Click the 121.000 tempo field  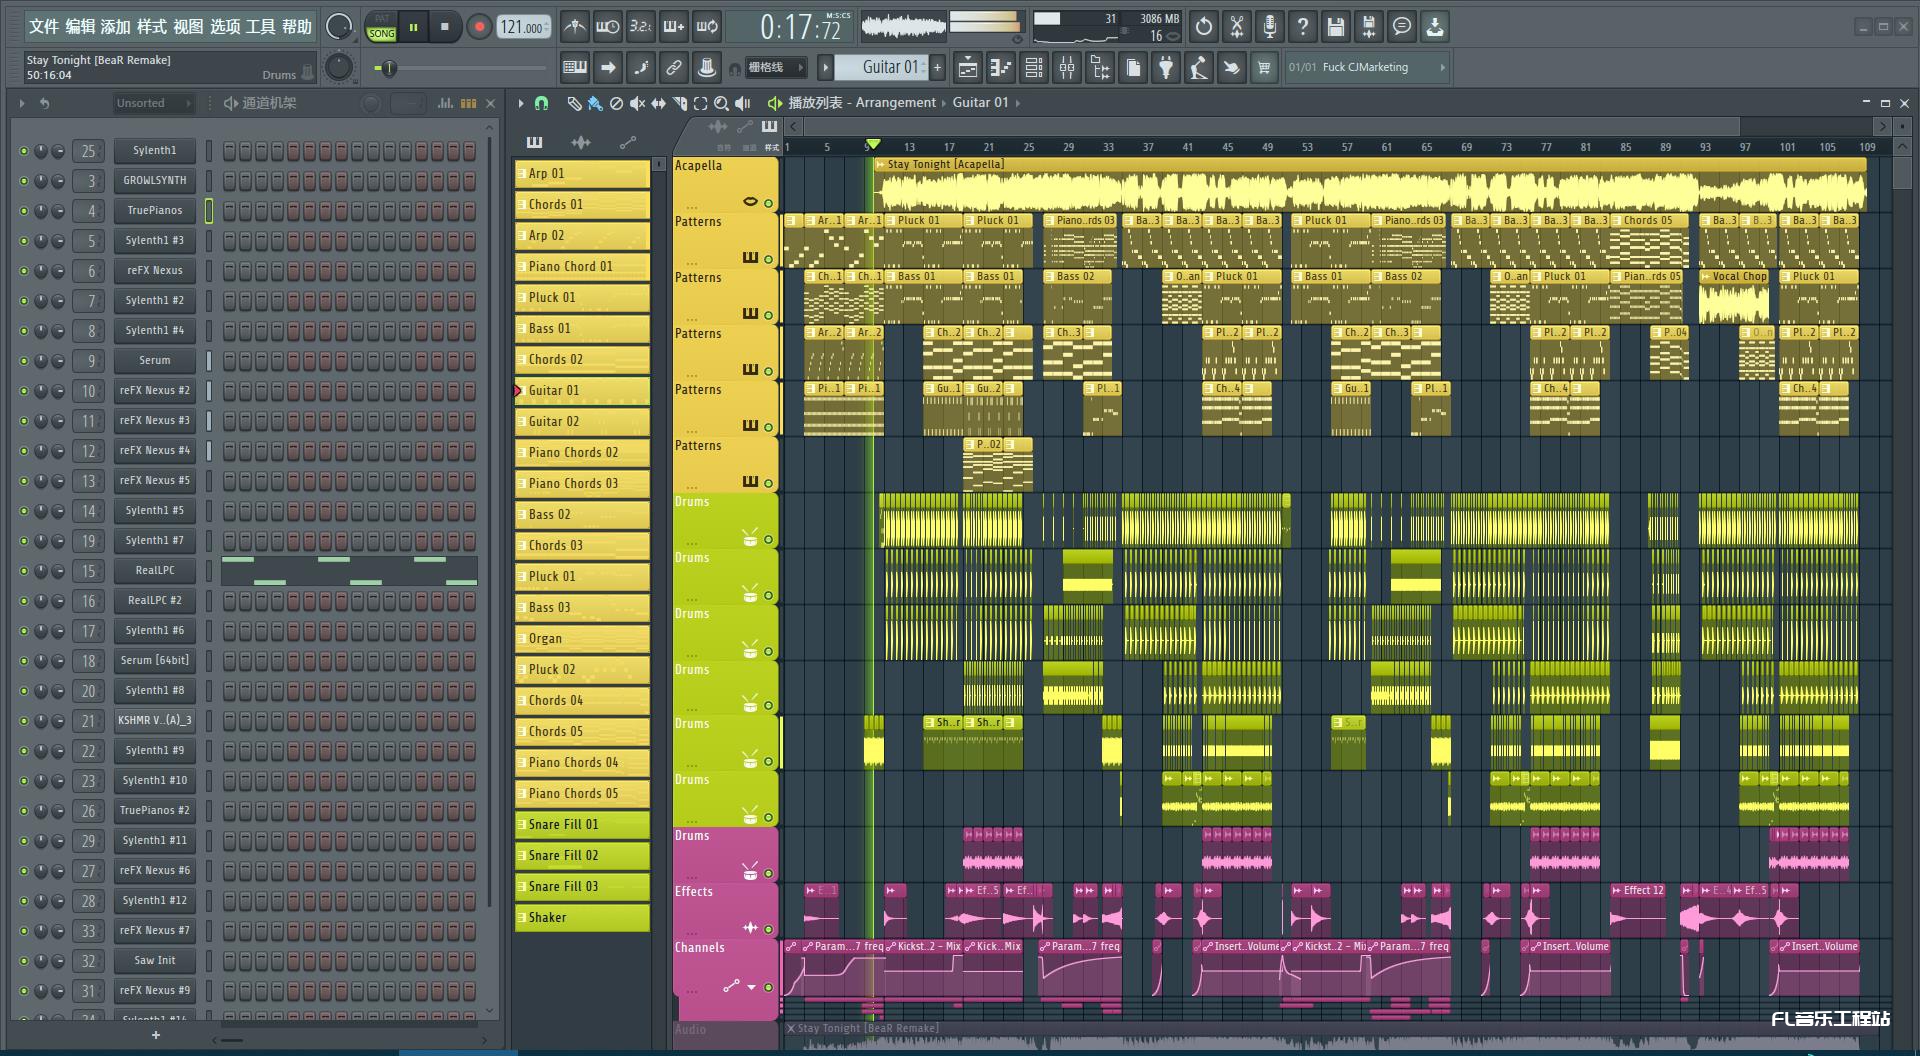(x=523, y=27)
